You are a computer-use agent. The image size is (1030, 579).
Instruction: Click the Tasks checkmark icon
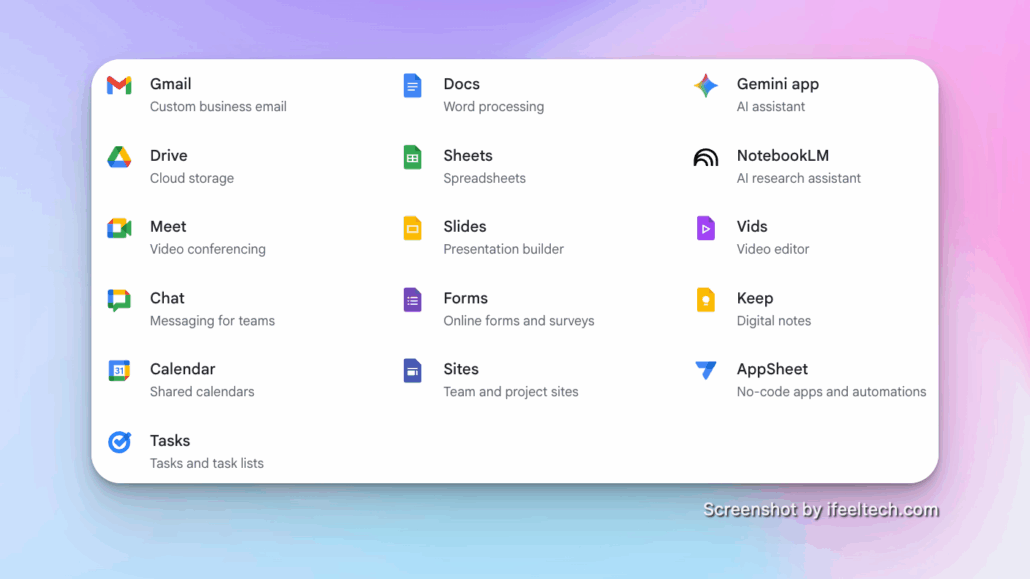pyautogui.click(x=119, y=442)
